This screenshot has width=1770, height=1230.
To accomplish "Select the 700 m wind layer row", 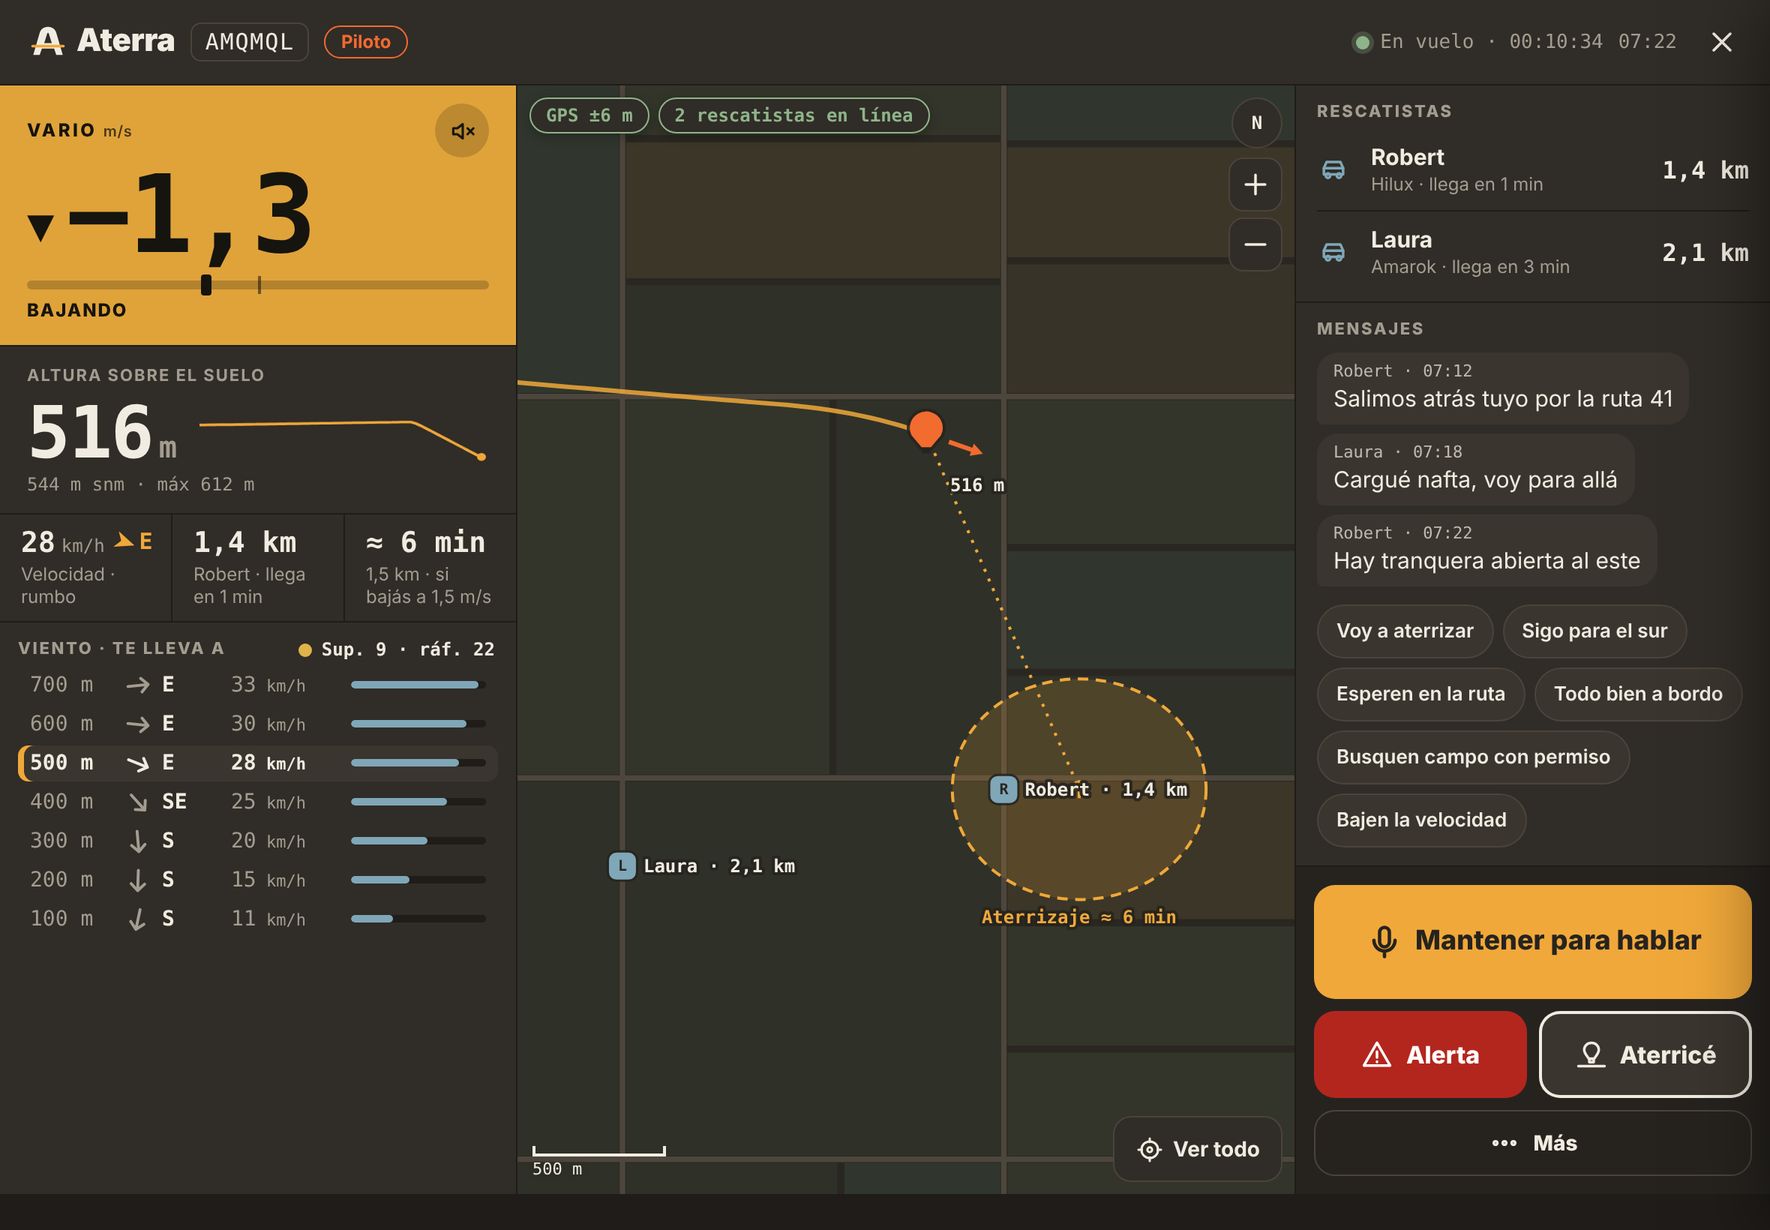I will [x=258, y=685].
